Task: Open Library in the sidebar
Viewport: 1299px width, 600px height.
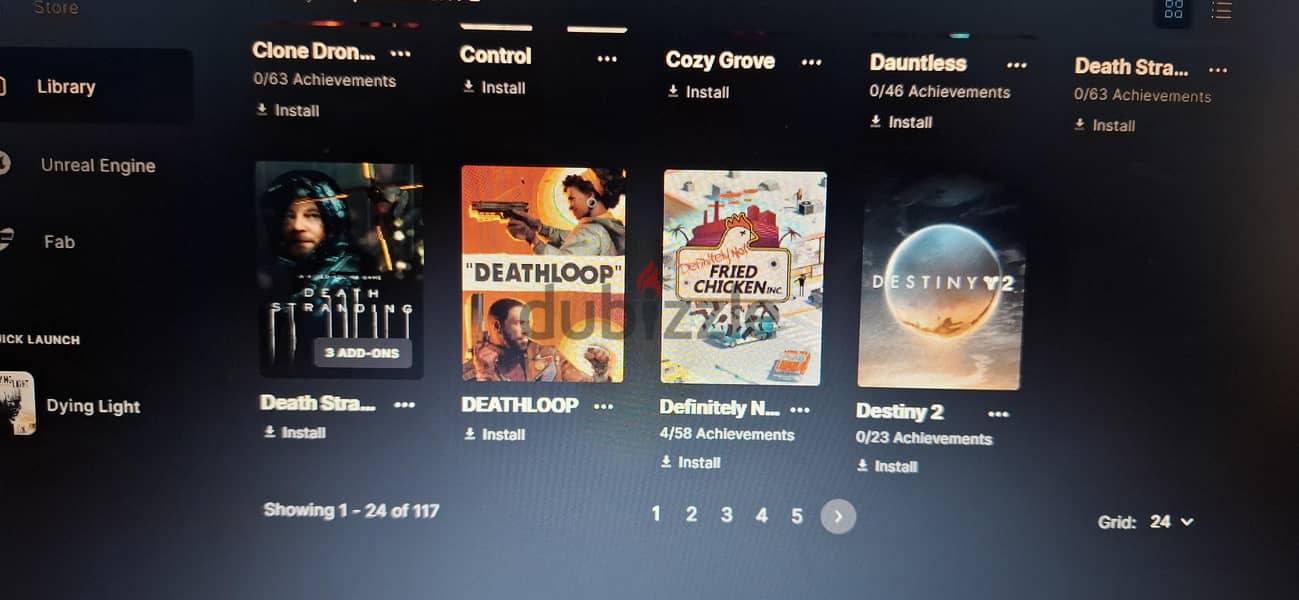Action: 66,87
